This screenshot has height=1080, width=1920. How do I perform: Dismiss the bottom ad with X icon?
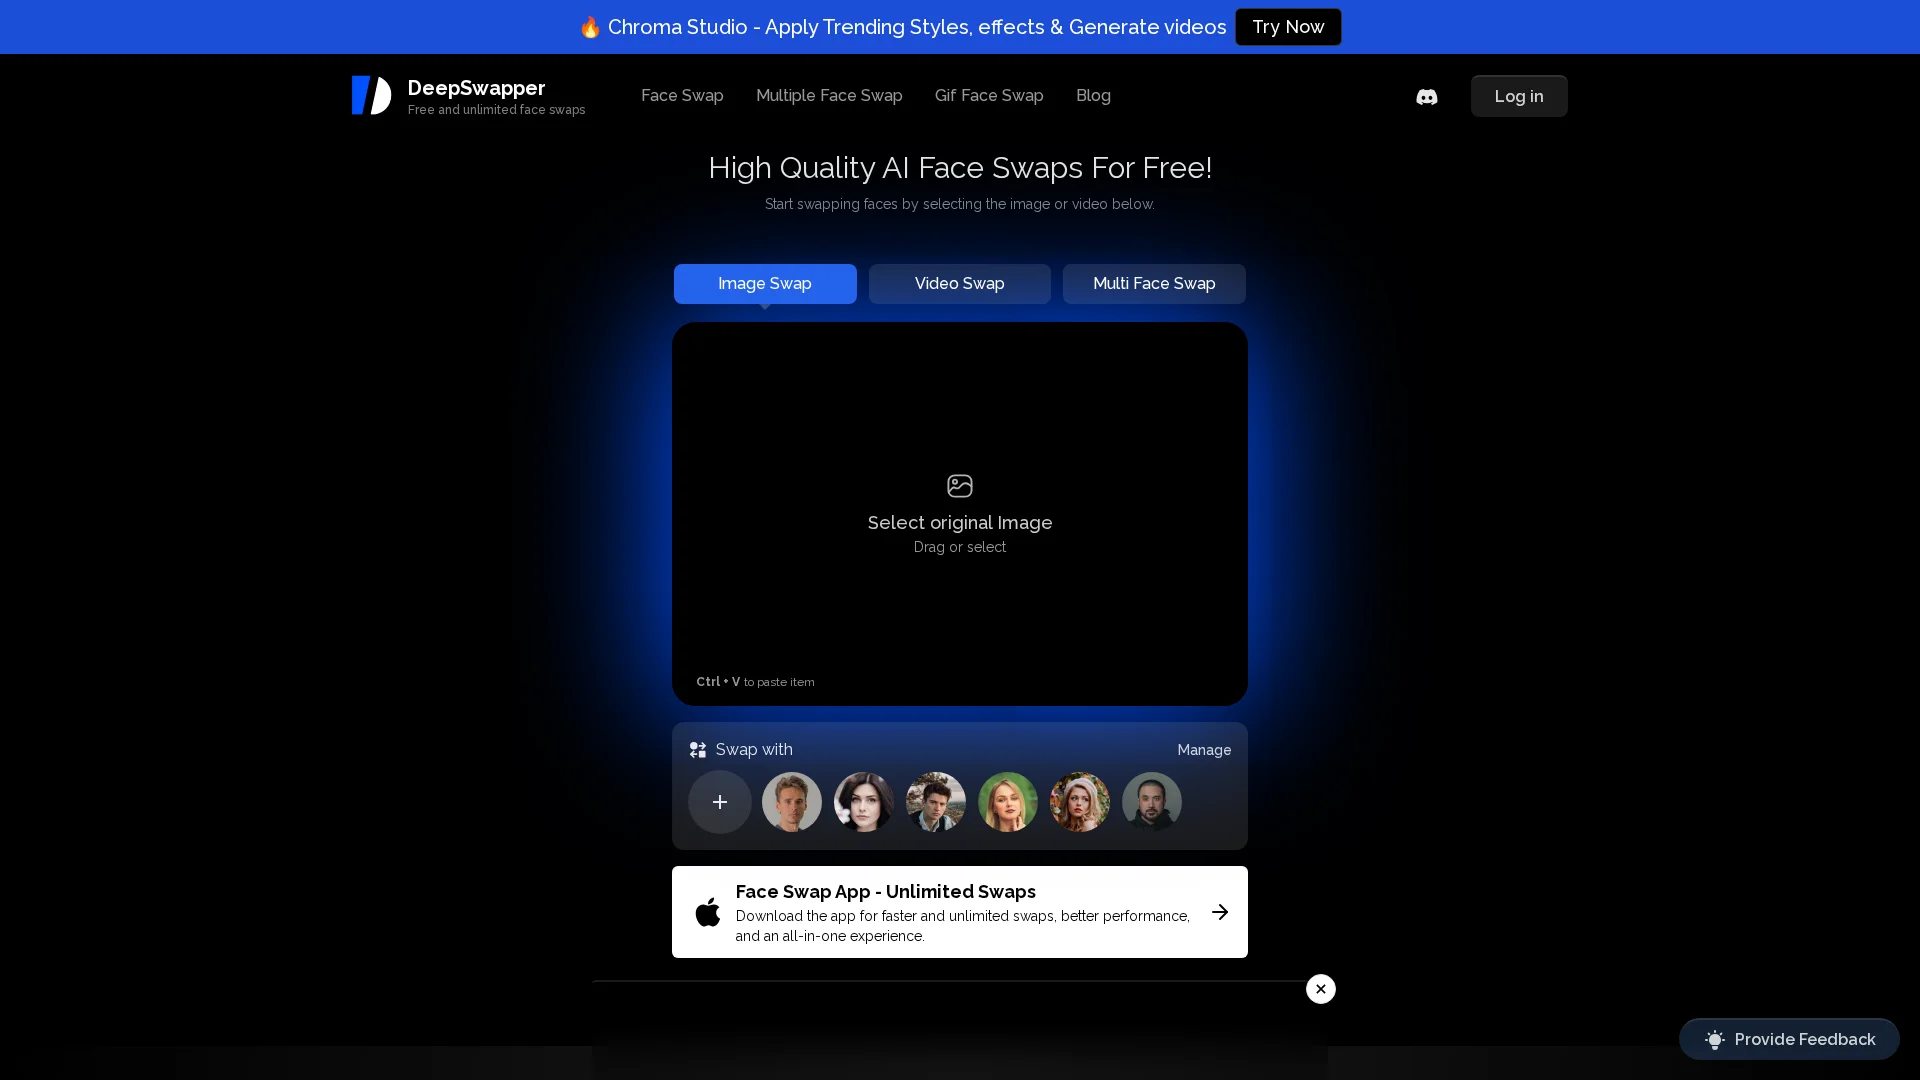(1320, 989)
